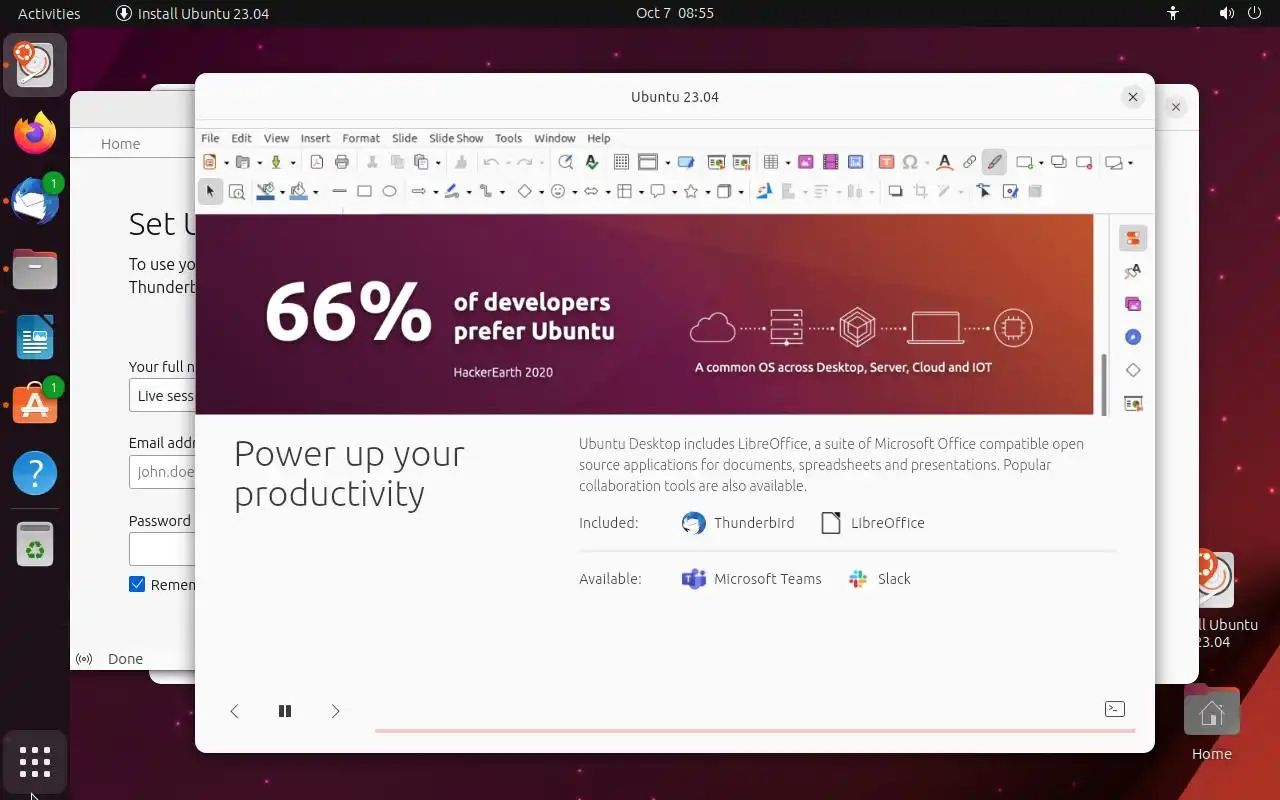Screen dimensions: 1280x800
Task: Open Firefox from the dock
Action: [35, 133]
